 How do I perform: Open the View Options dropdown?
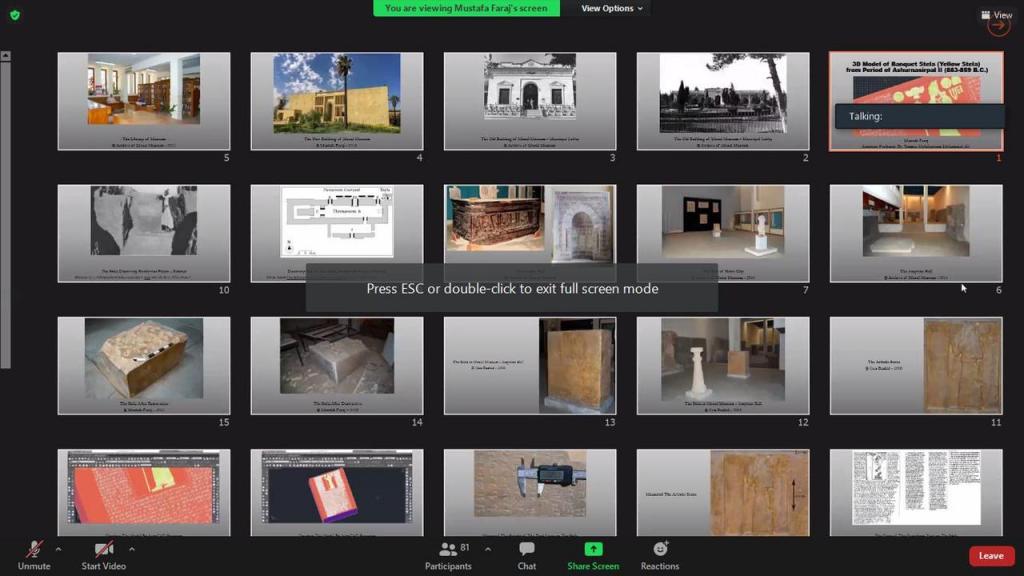tap(612, 8)
